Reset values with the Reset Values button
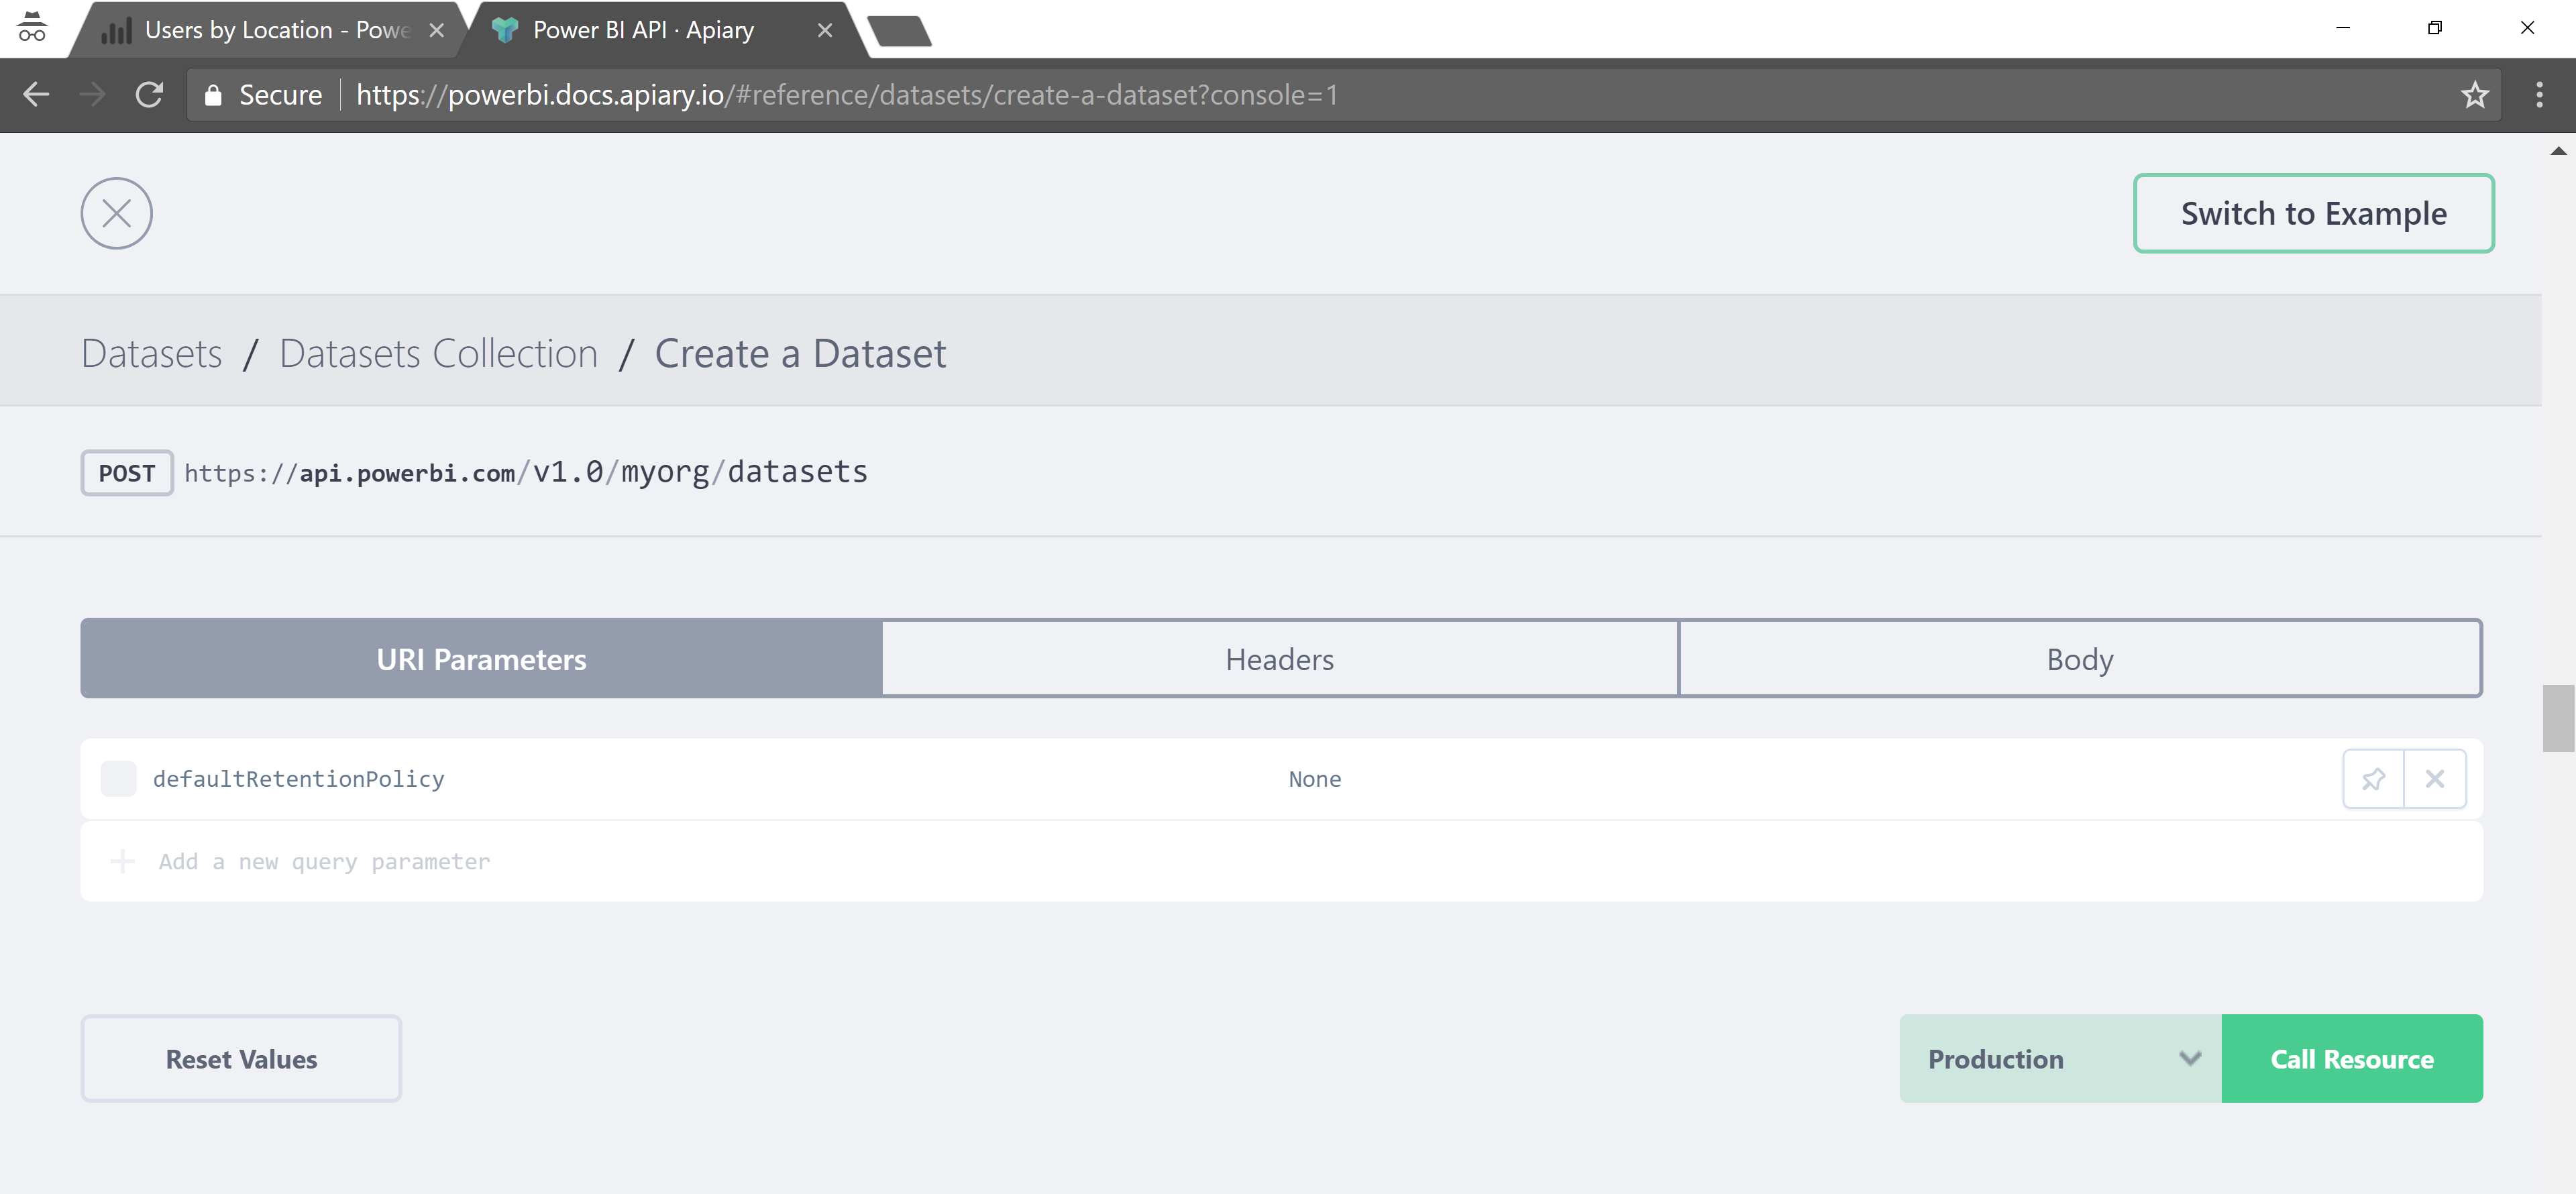Screen dimensions: 2576x1194 (241, 1058)
